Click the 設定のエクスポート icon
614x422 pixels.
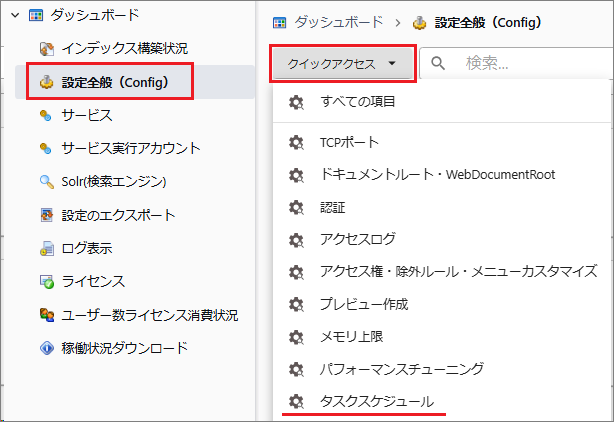(46, 215)
